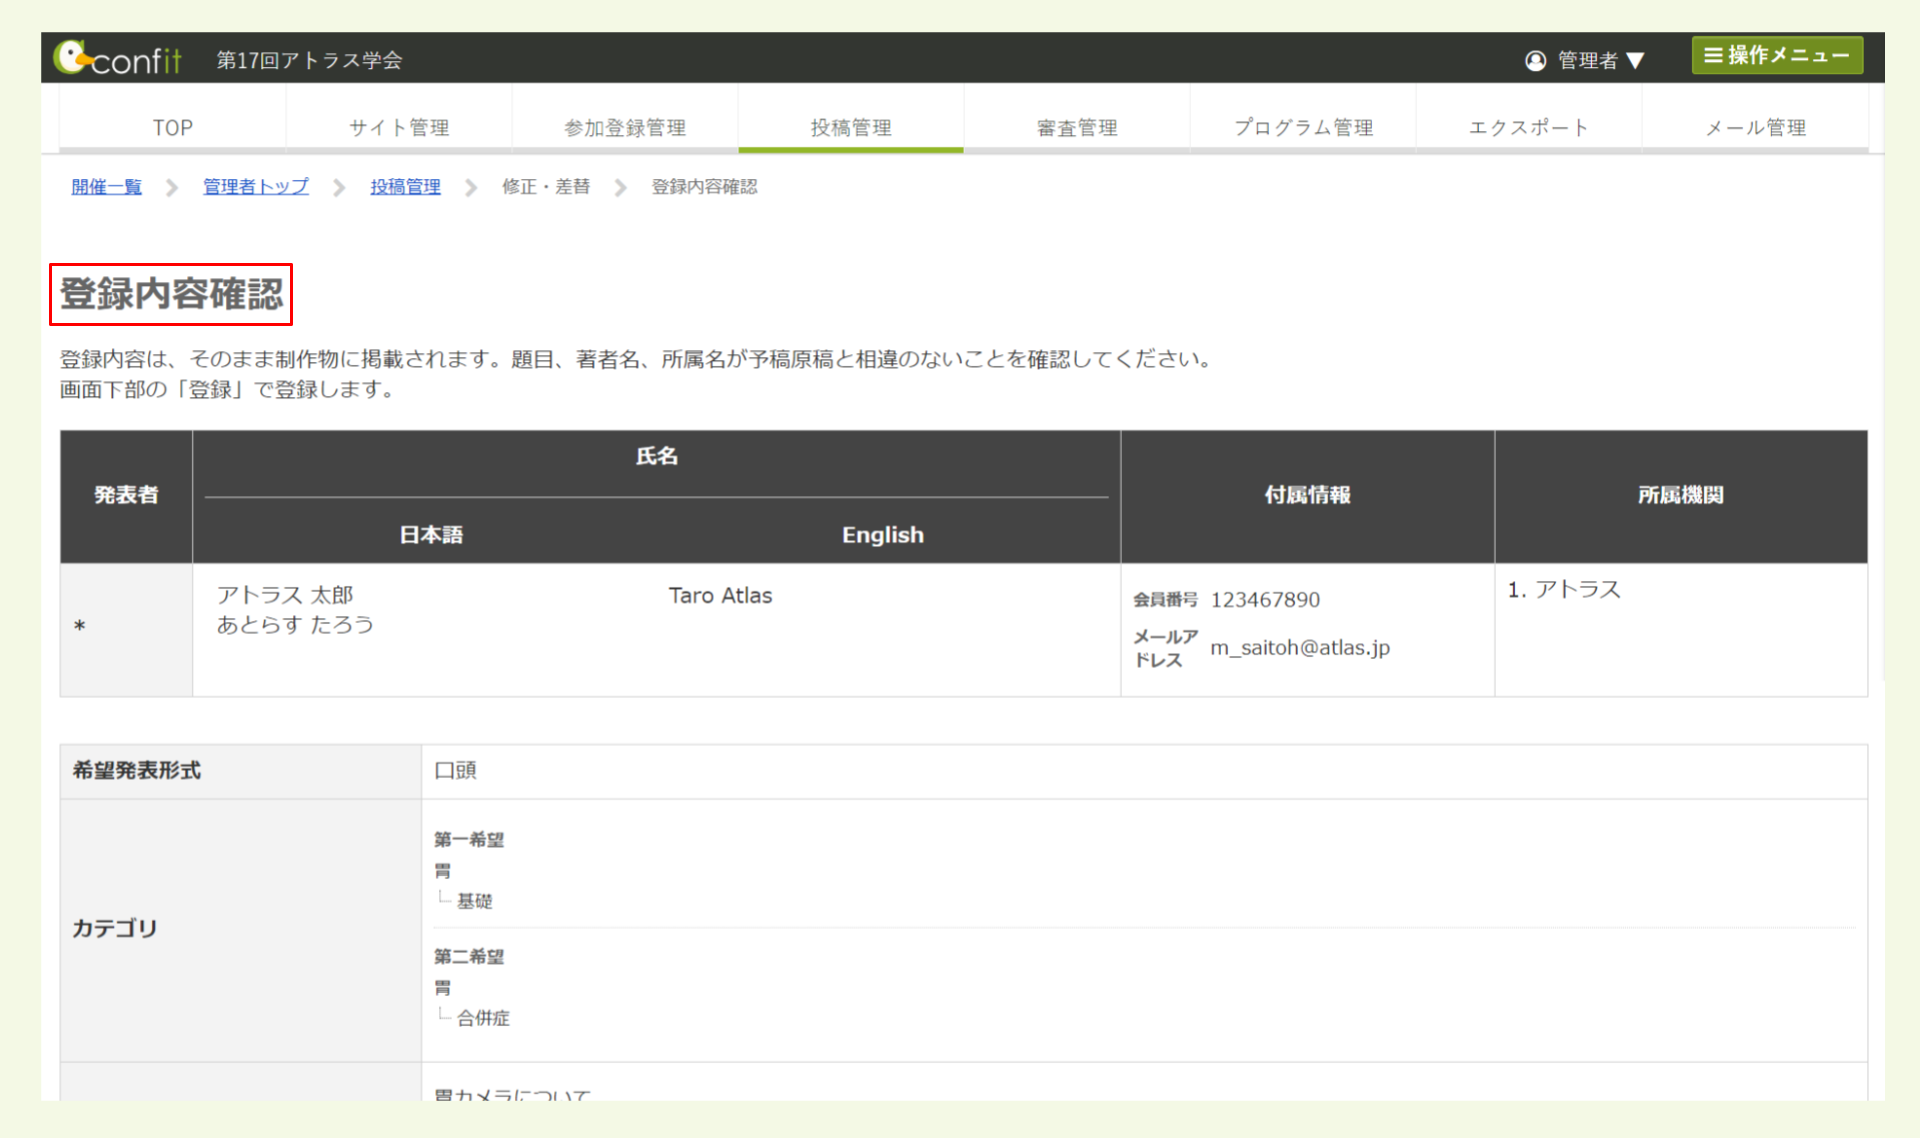Switch to the 投稿管理 tab
Image resolution: width=1920 pixels, height=1138 pixels.
click(x=851, y=127)
